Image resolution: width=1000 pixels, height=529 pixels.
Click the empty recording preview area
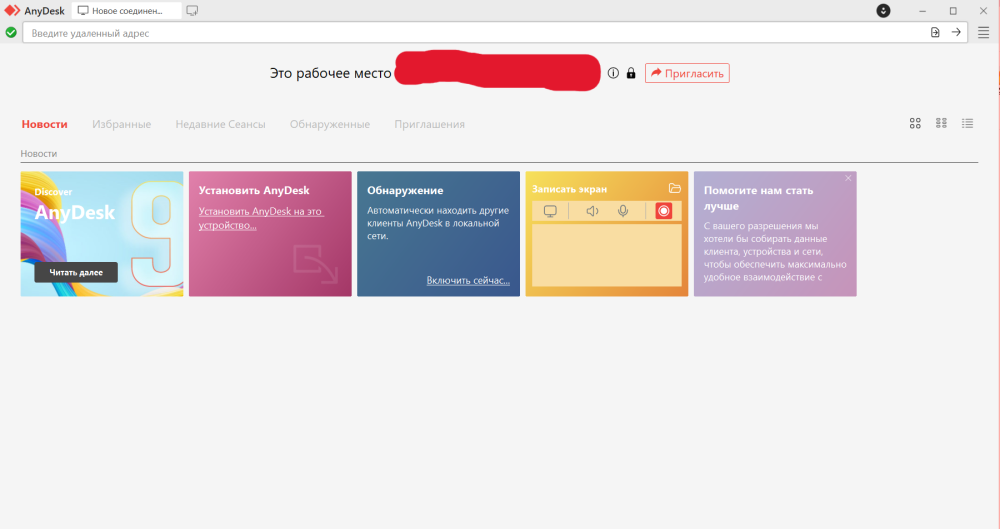click(607, 255)
